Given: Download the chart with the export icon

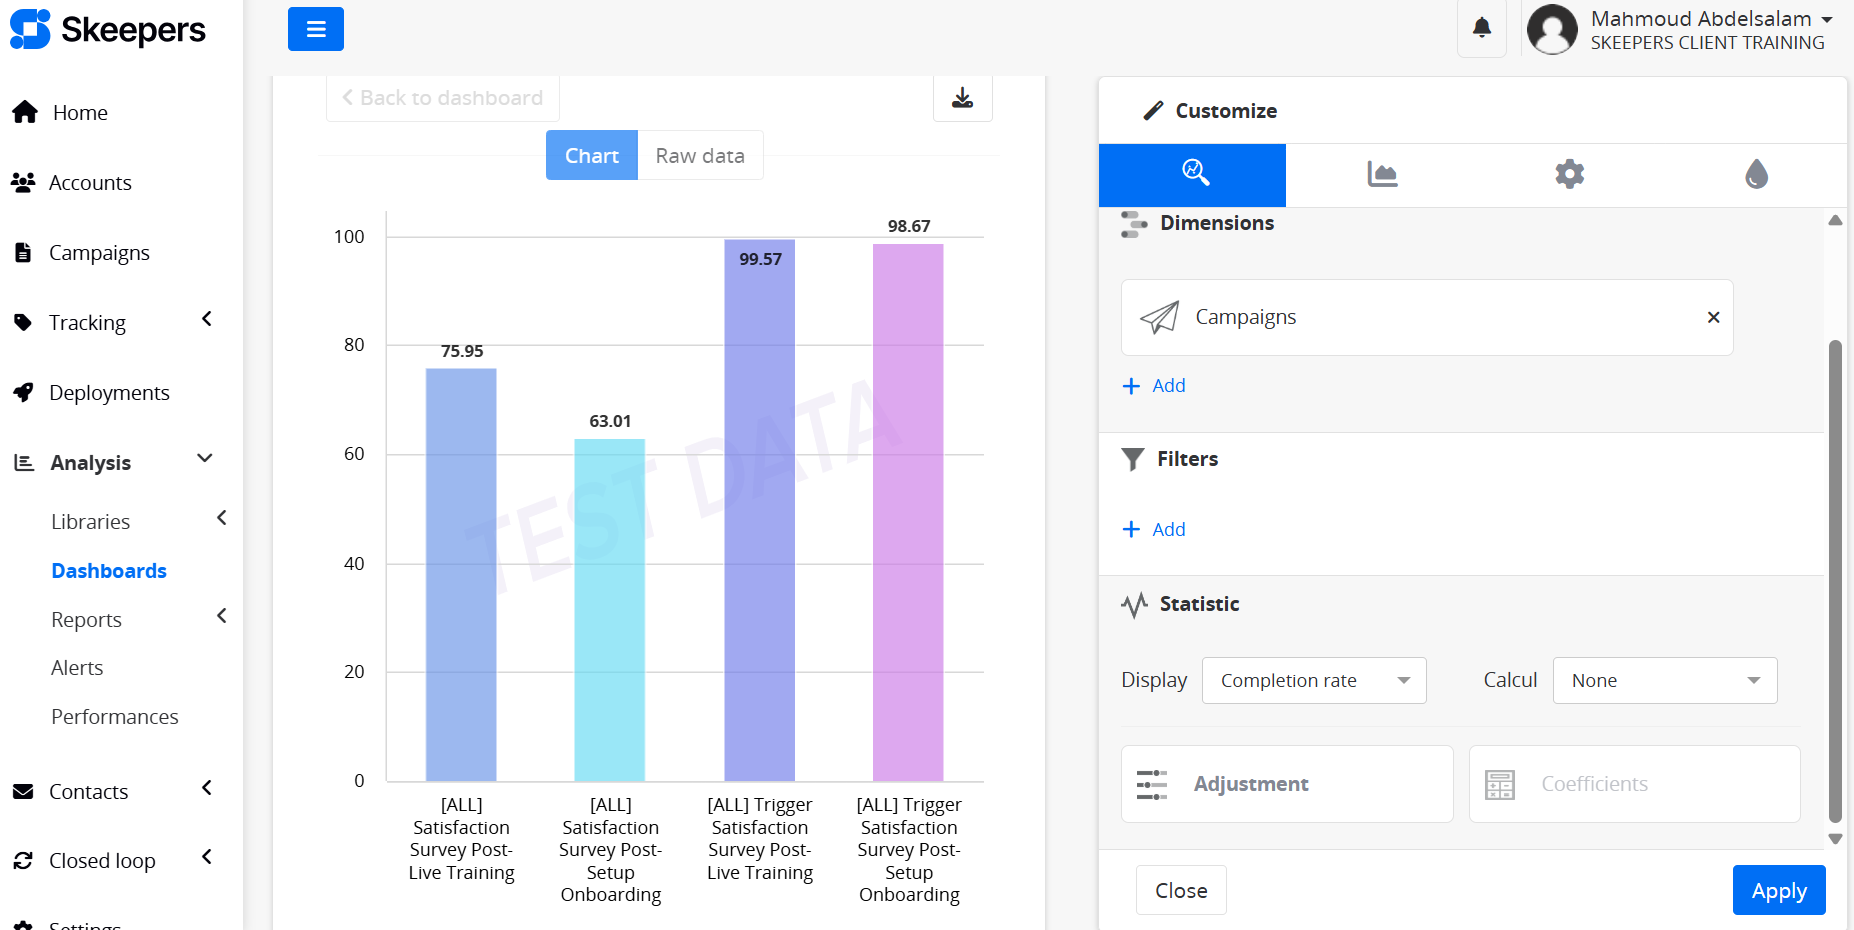Looking at the screenshot, I should [x=962, y=98].
